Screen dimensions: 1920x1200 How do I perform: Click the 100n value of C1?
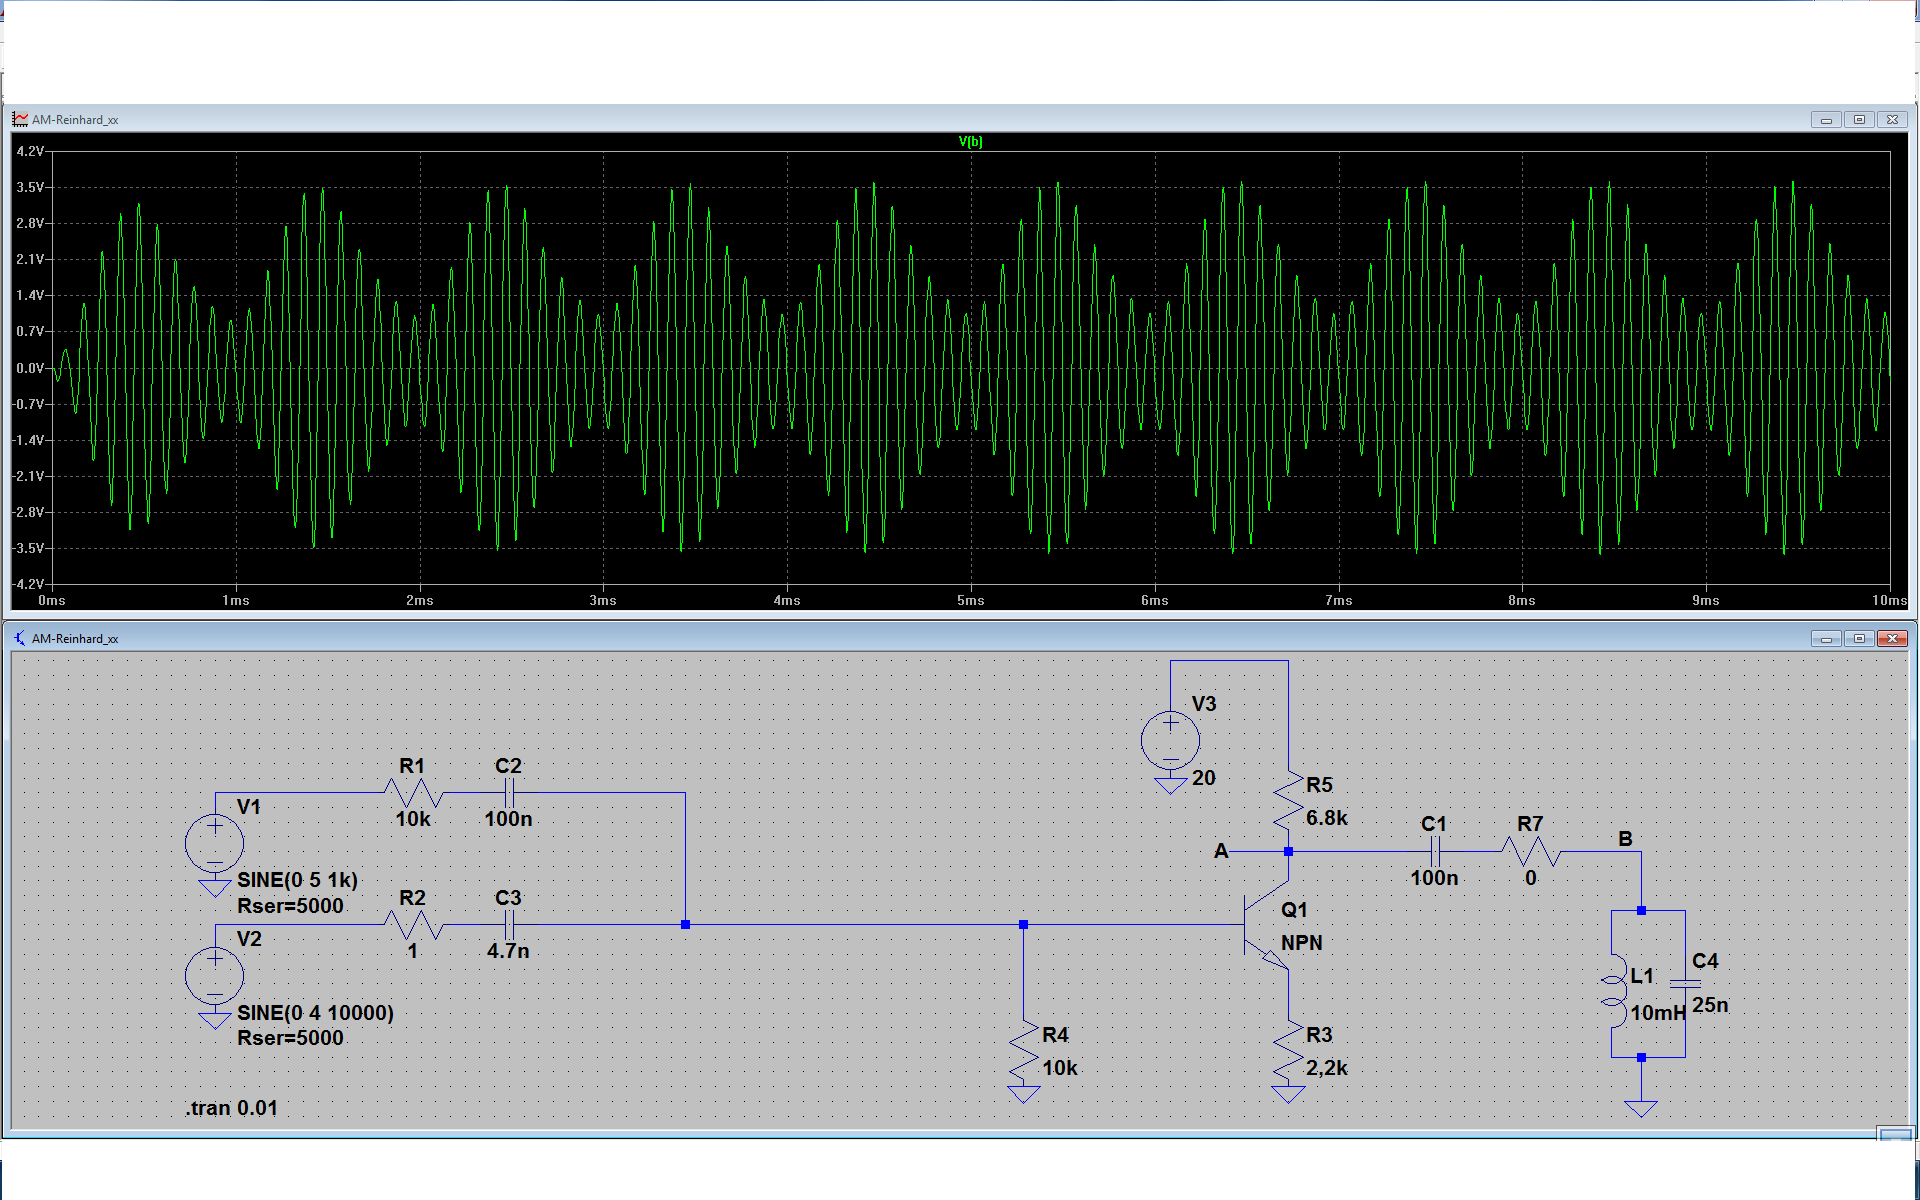click(x=1434, y=878)
